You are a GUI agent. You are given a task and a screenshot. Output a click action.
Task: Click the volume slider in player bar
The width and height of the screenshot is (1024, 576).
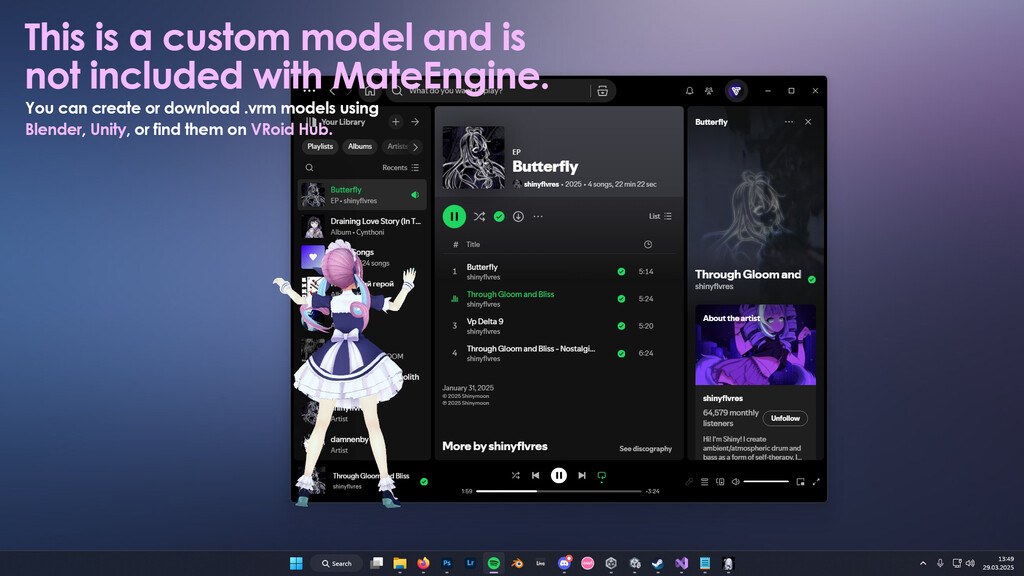[x=766, y=482]
